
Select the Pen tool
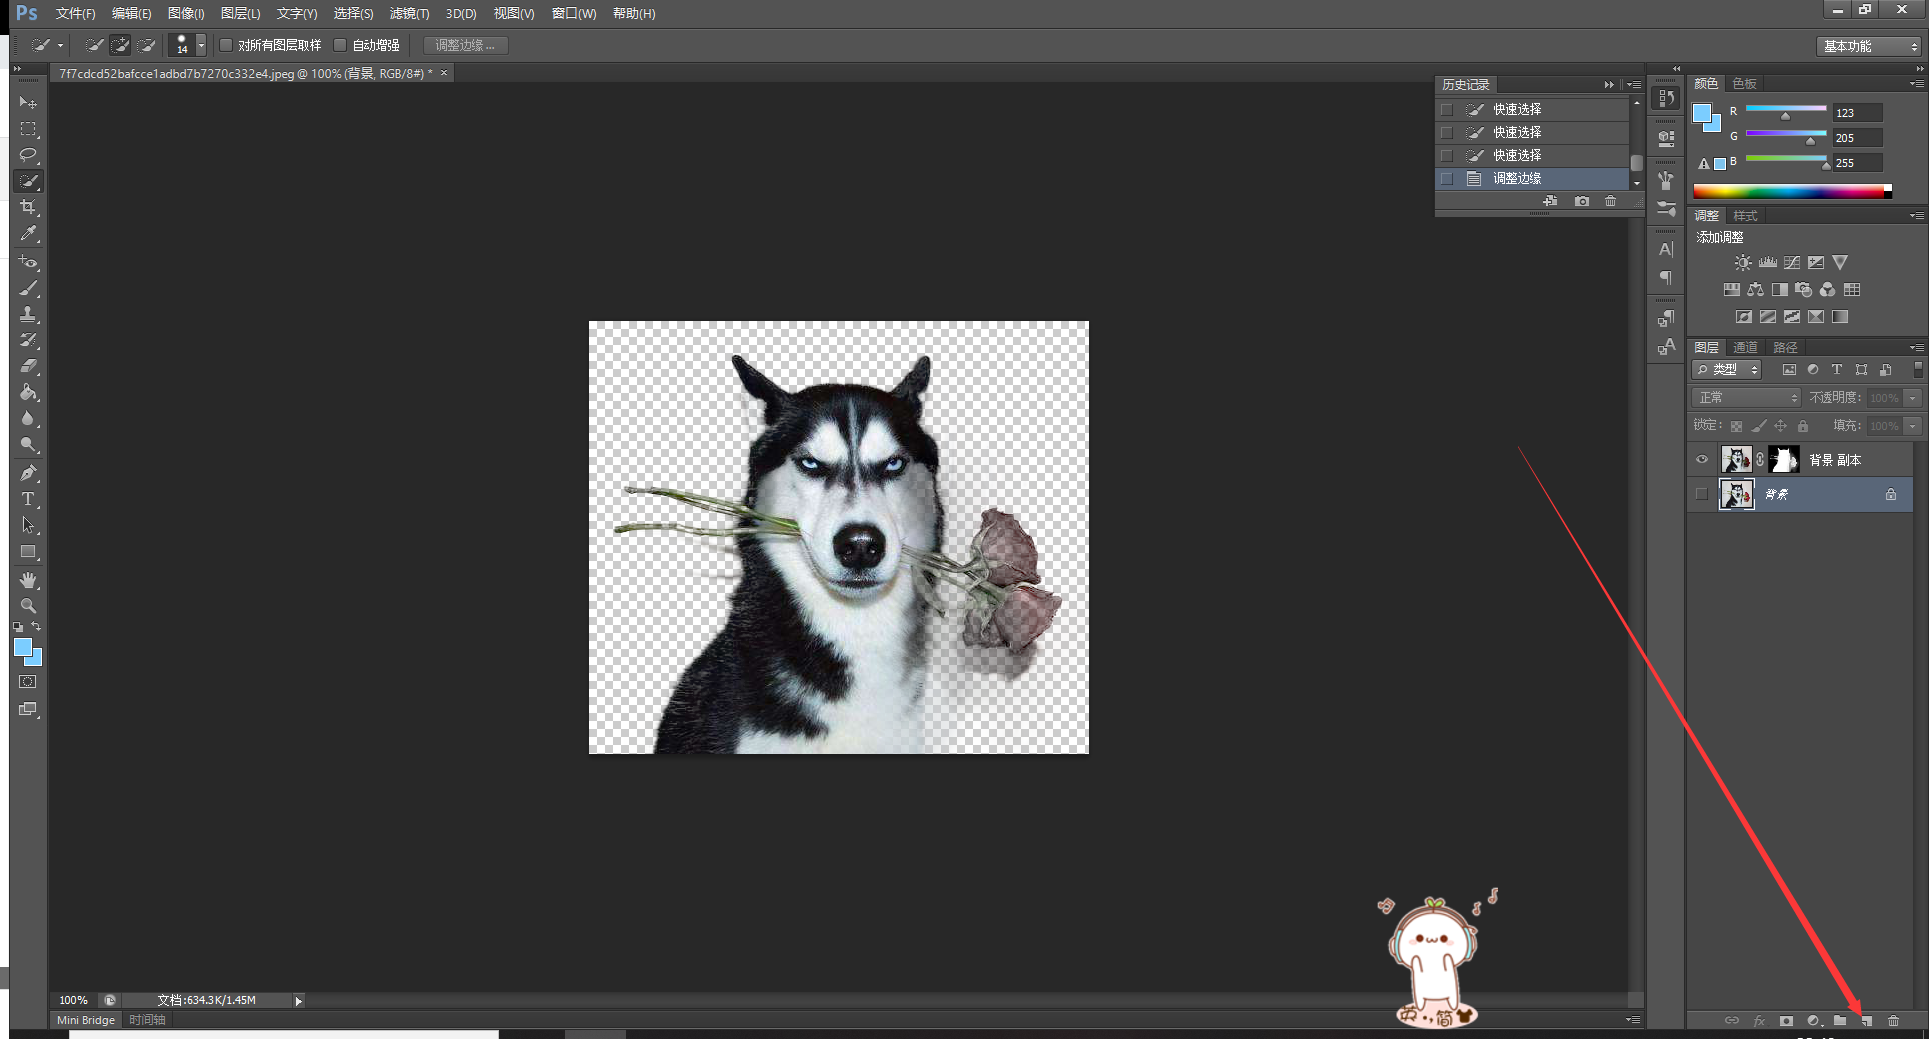[28, 473]
